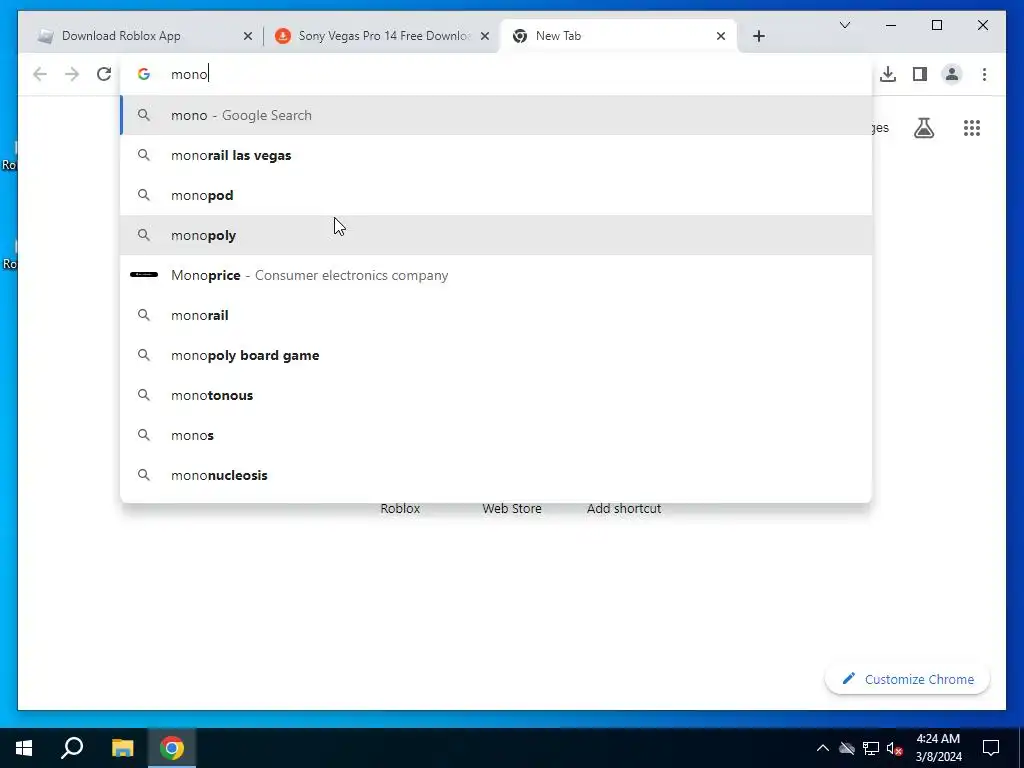Open Windows taskbar search
Viewport: 1024px width, 768px height.
tap(72, 748)
